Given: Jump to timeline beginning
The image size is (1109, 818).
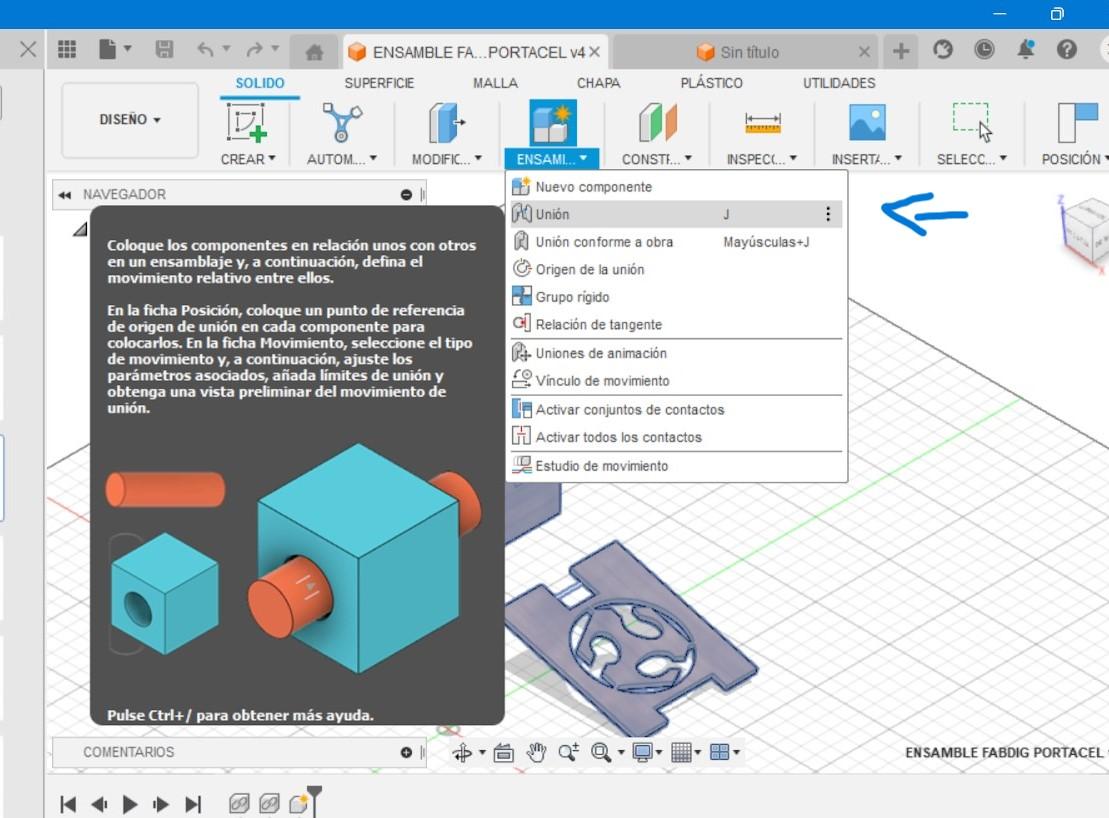Looking at the screenshot, I should click(68, 805).
